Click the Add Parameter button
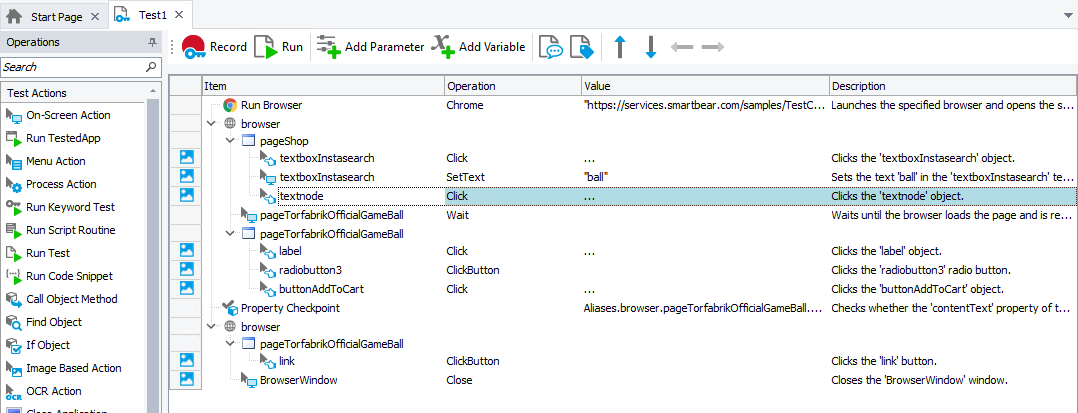This screenshot has height=413, width=1078. [370, 47]
